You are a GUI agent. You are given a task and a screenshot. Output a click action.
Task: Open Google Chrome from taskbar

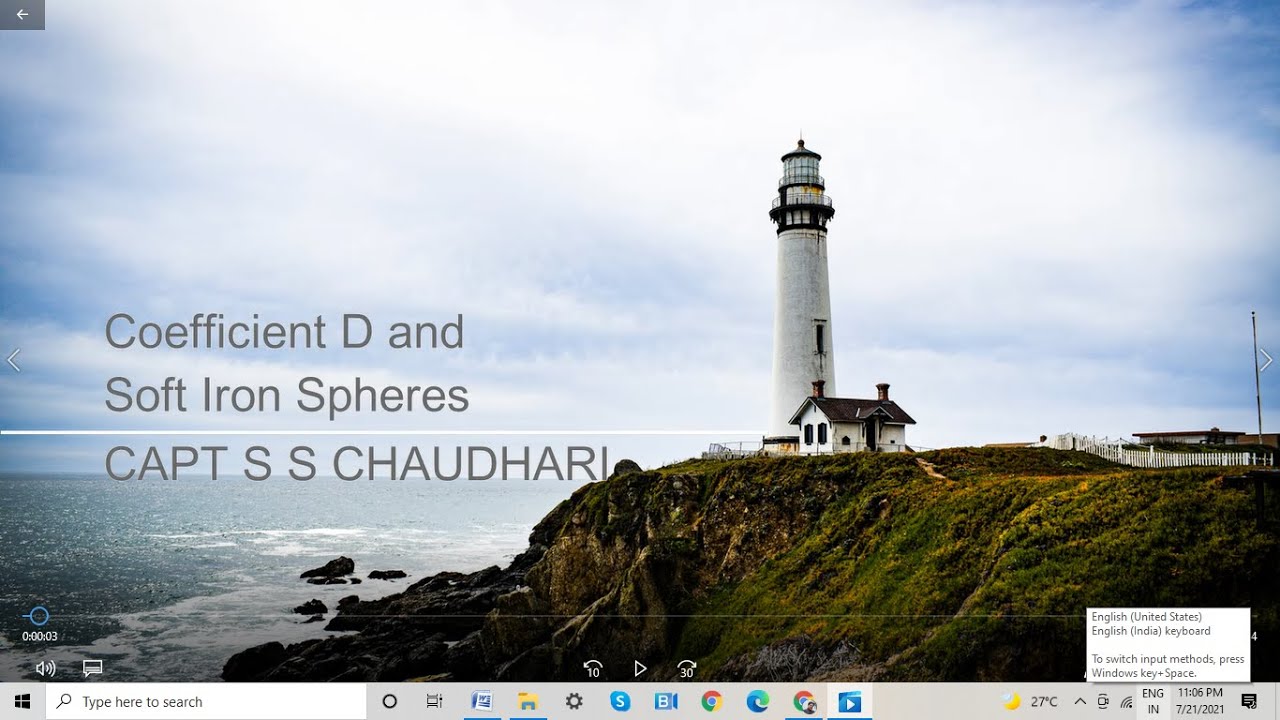point(712,702)
